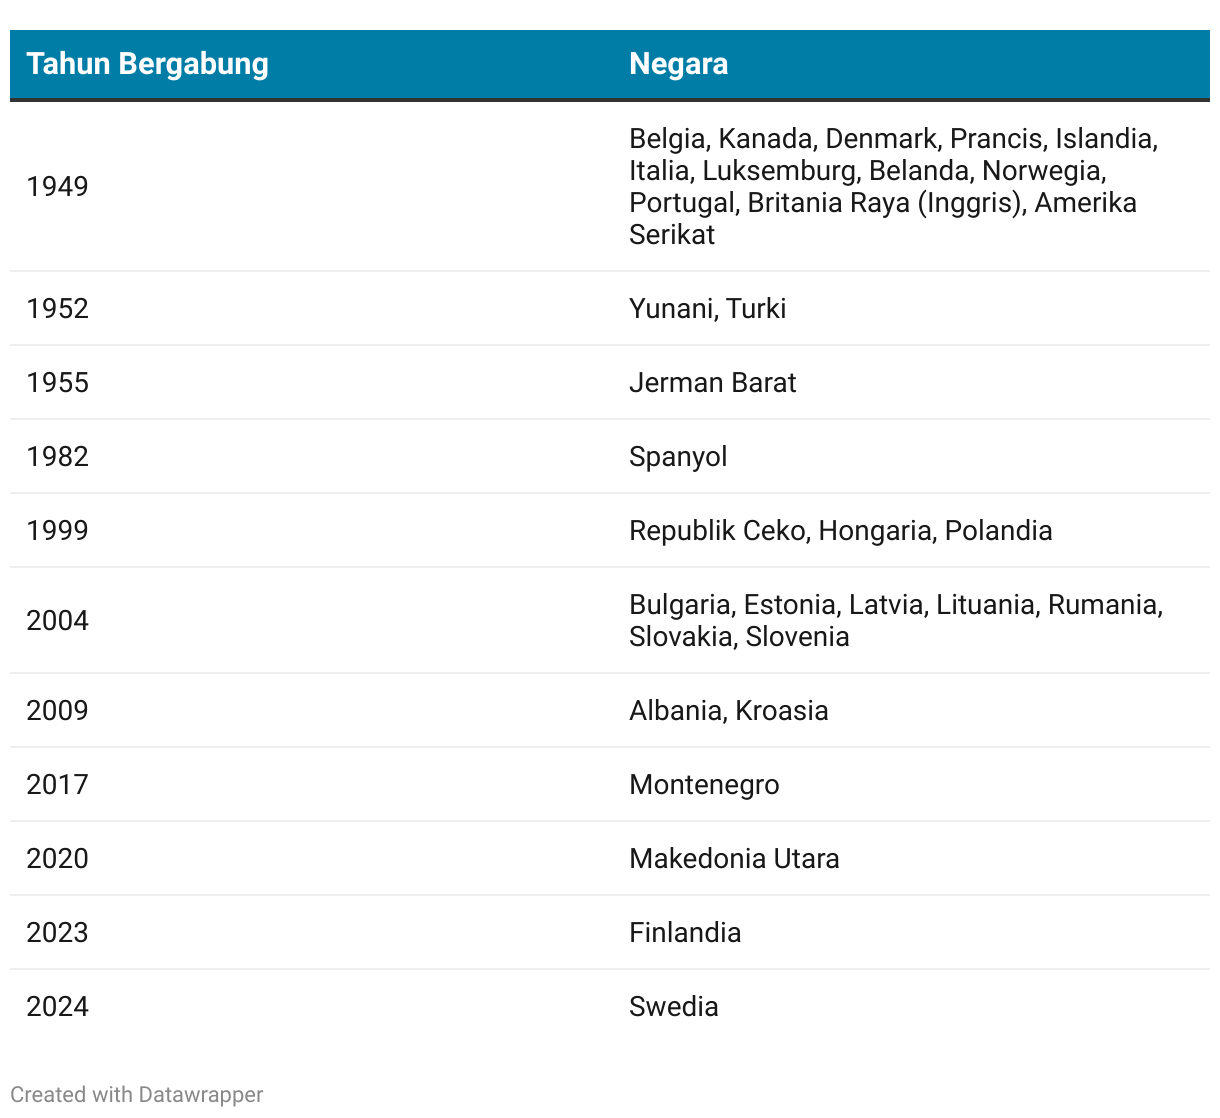Select the 1955 year cell
The height and width of the screenshot is (1118, 1220).
(x=57, y=382)
